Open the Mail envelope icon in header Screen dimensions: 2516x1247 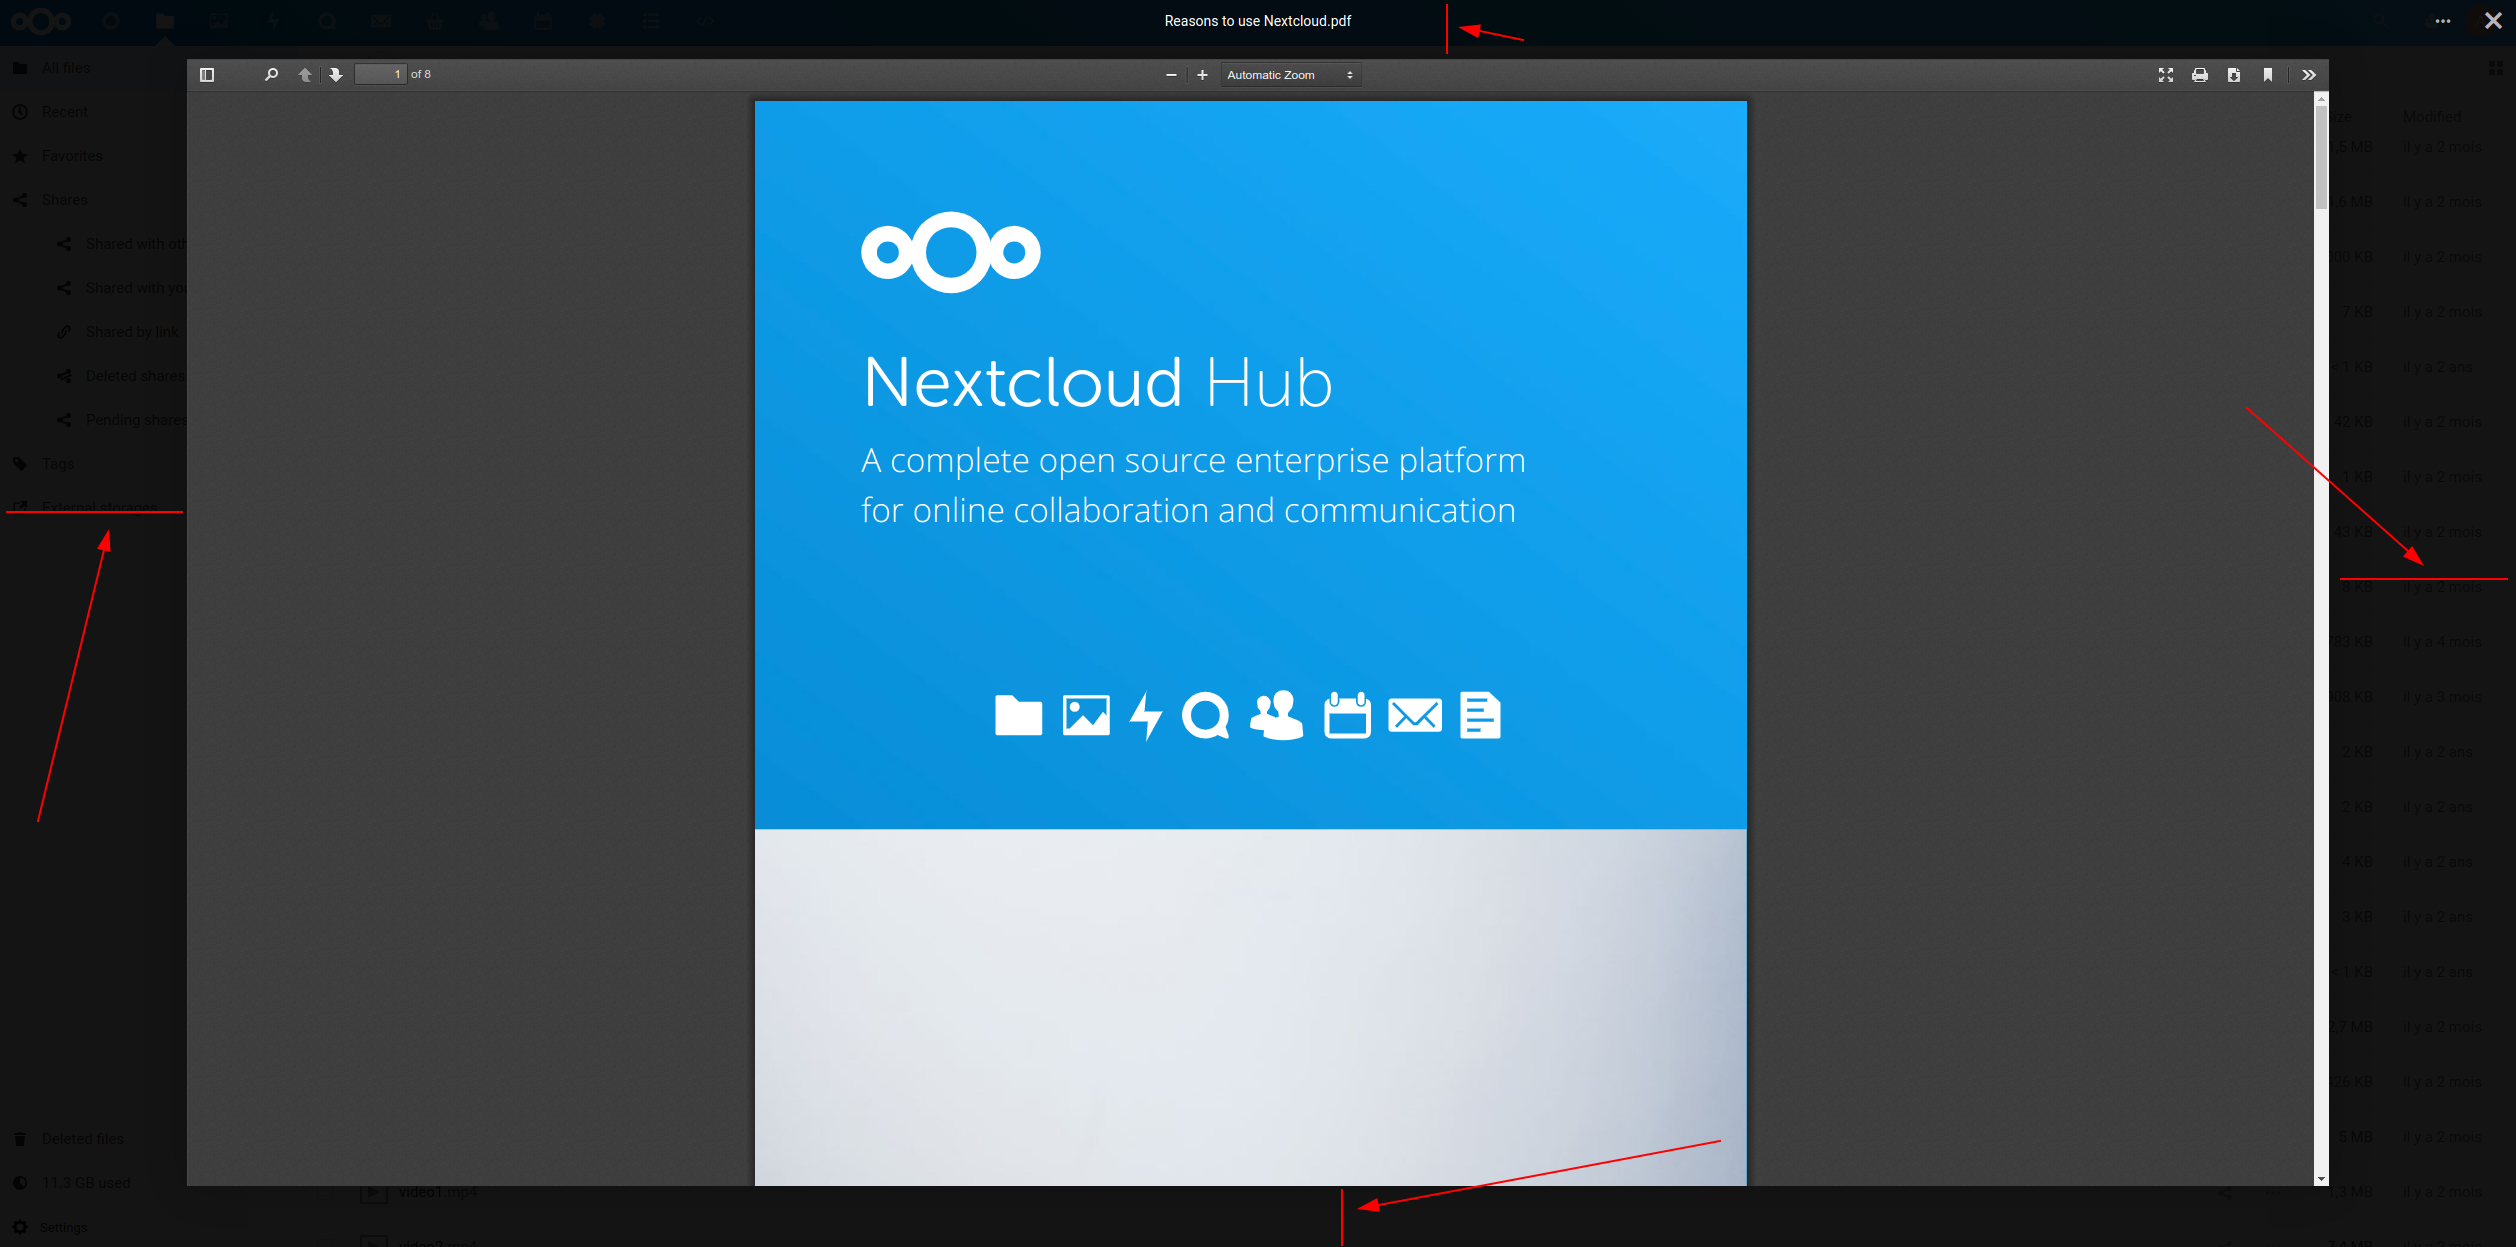[381, 21]
